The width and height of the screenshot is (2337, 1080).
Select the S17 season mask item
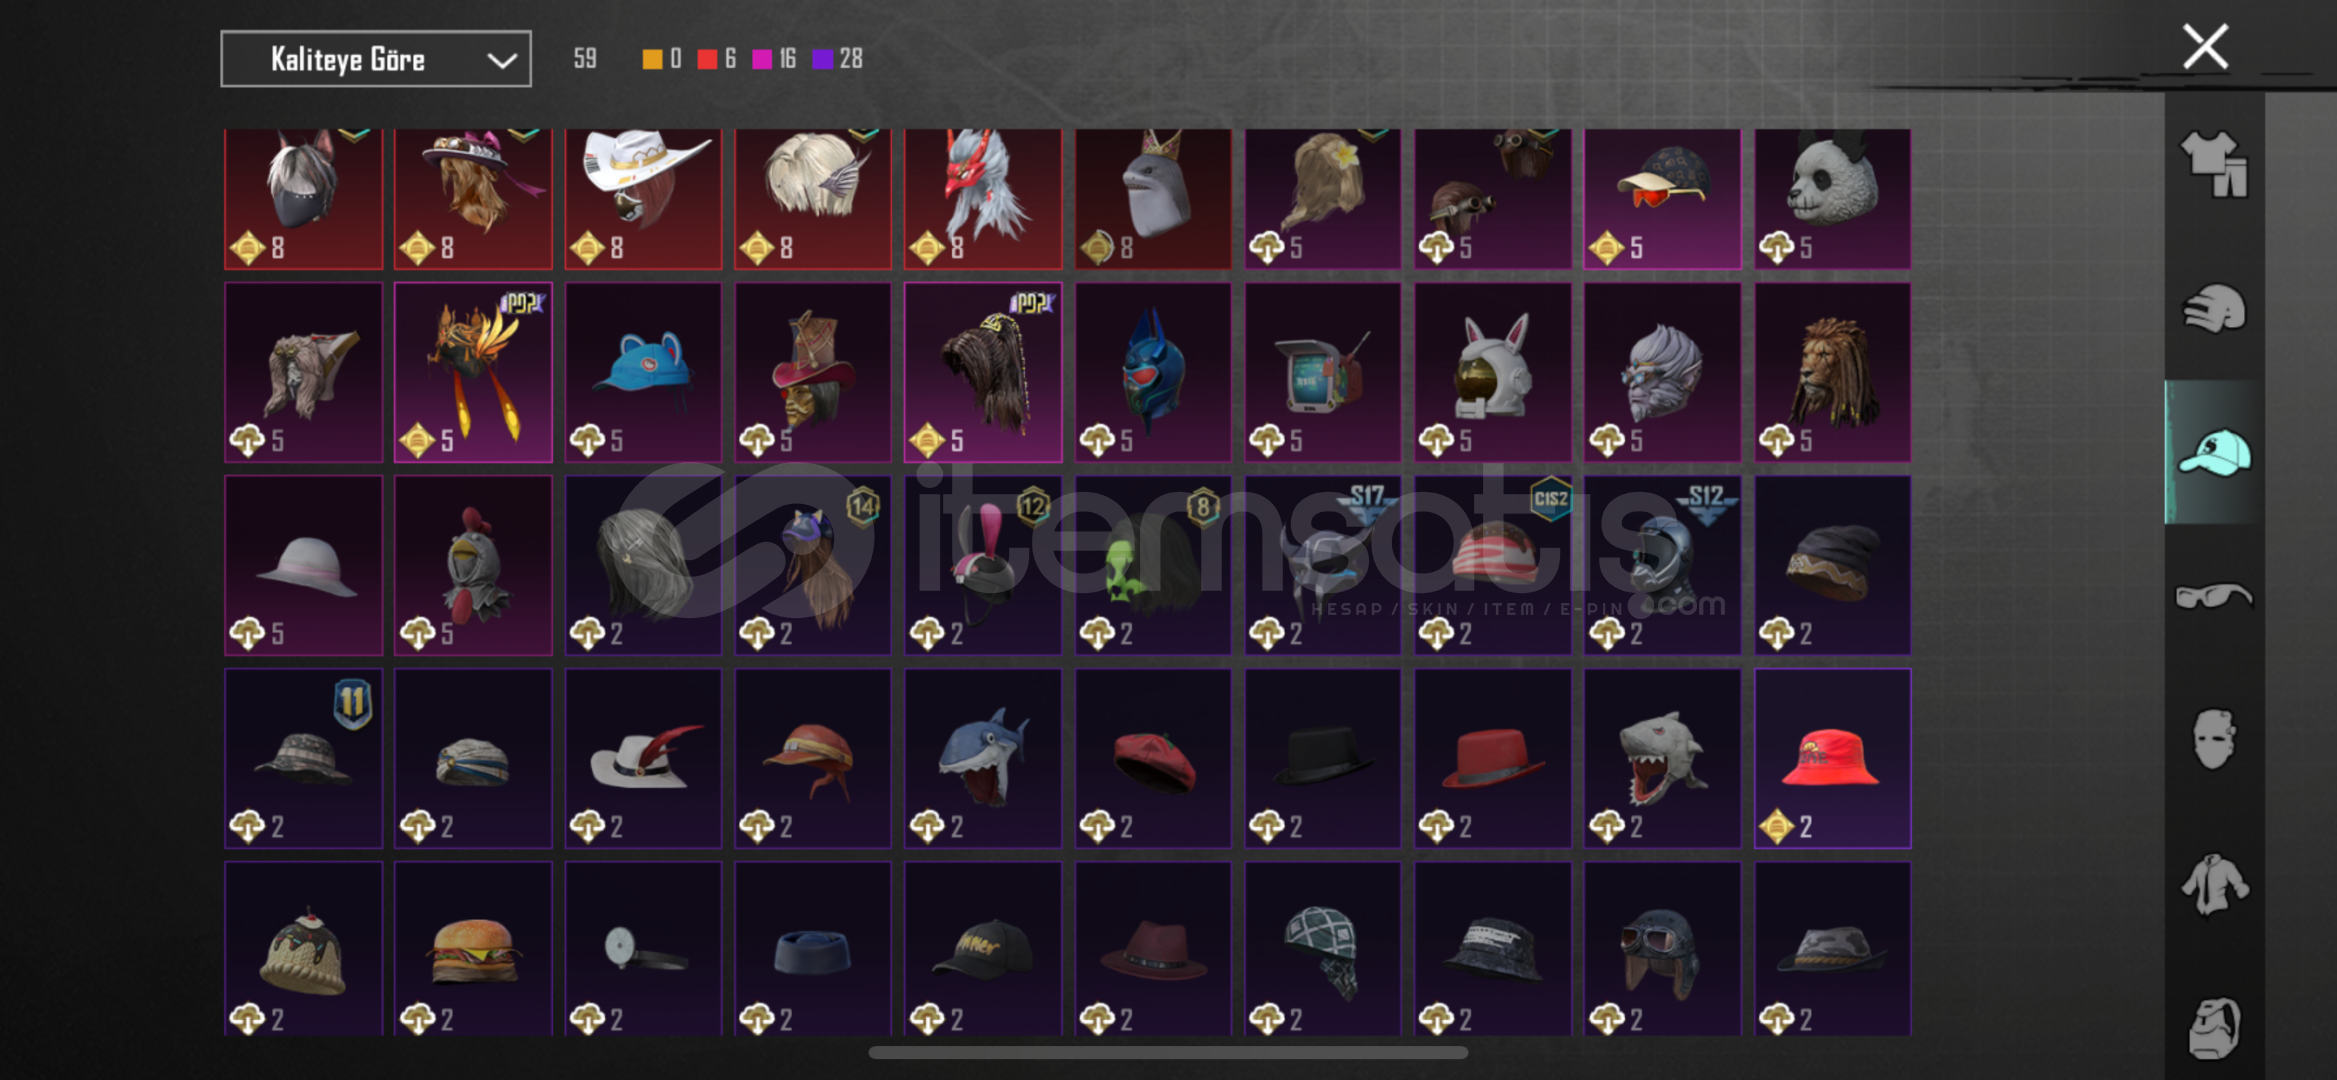tap(1322, 565)
